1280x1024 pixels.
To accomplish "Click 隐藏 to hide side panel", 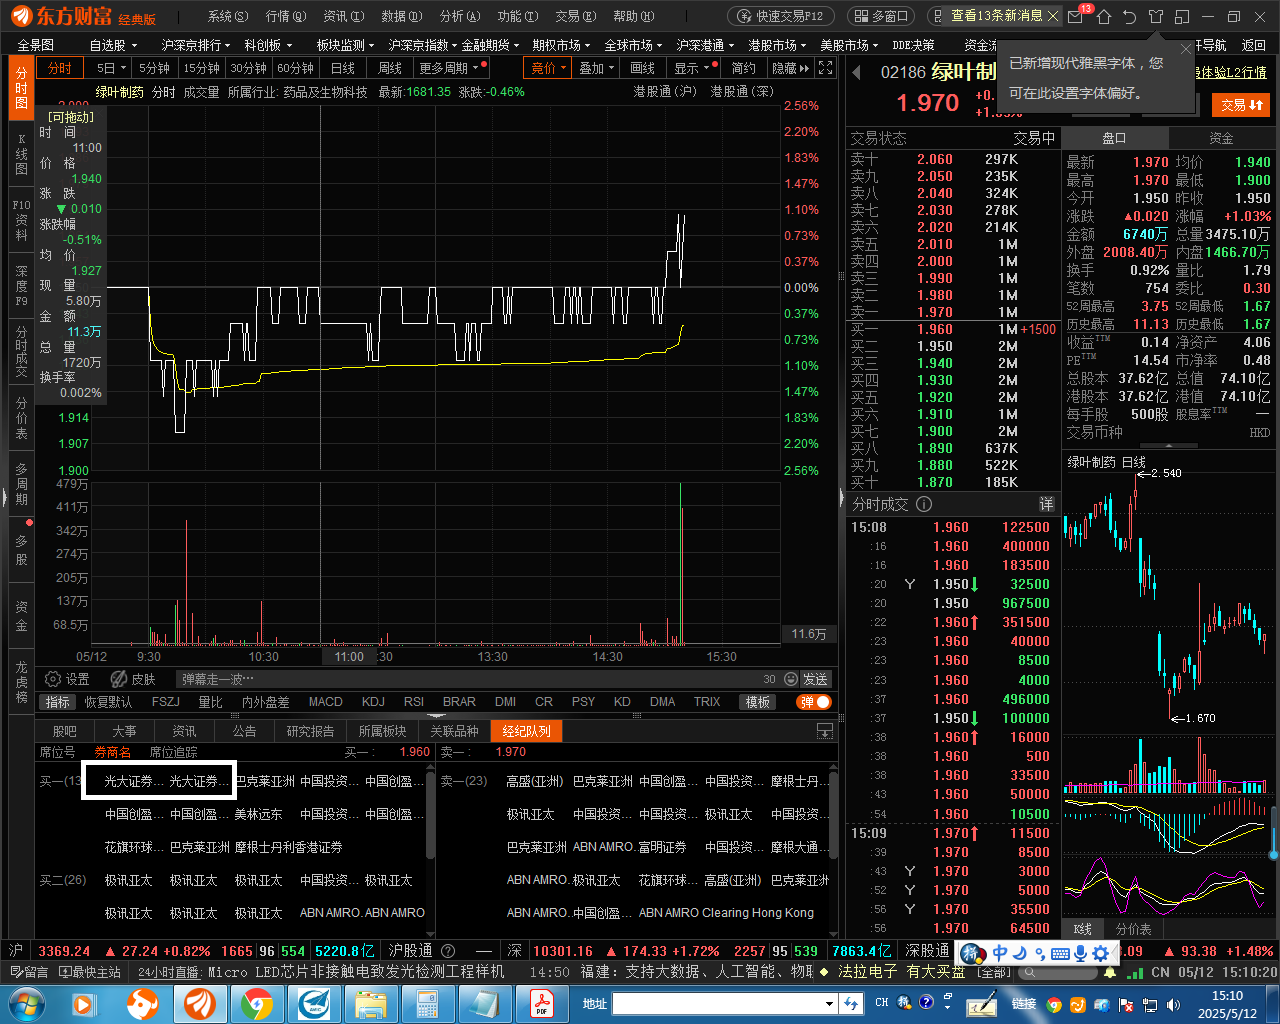I will coord(790,68).
